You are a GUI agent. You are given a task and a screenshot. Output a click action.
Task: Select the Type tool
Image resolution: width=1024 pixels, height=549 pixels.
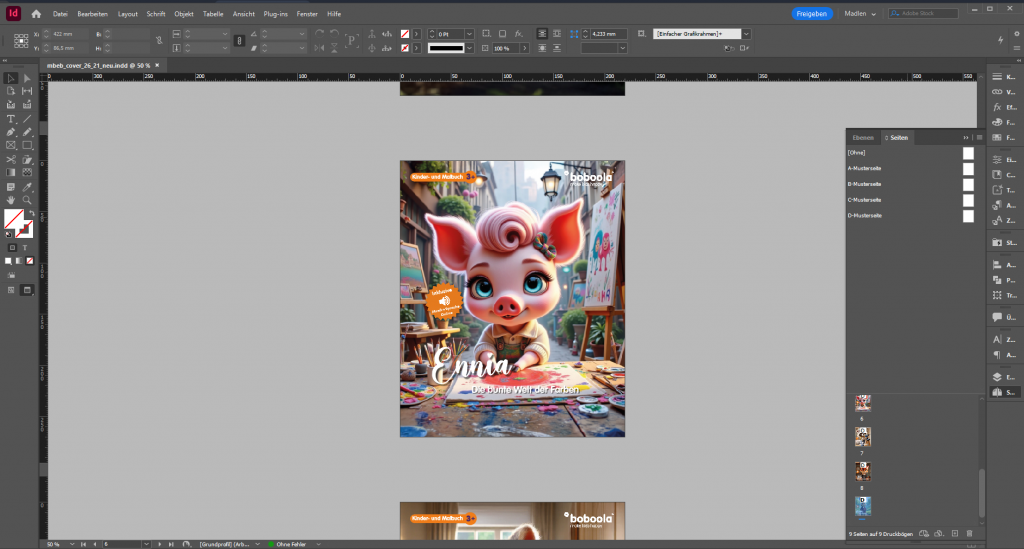[x=10, y=119]
